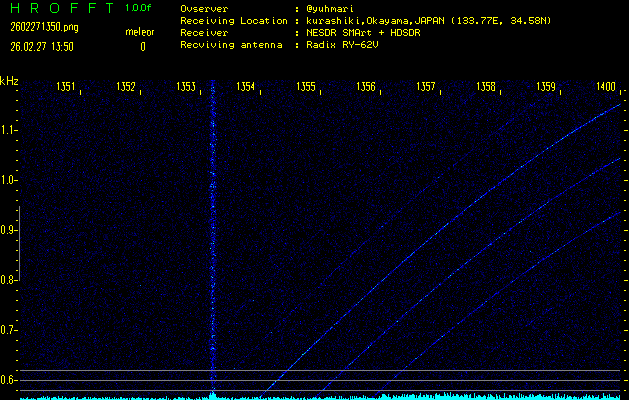Click the 26.02.27 13:50 timestamp
This screenshot has width=629, height=400.
(x=41, y=46)
